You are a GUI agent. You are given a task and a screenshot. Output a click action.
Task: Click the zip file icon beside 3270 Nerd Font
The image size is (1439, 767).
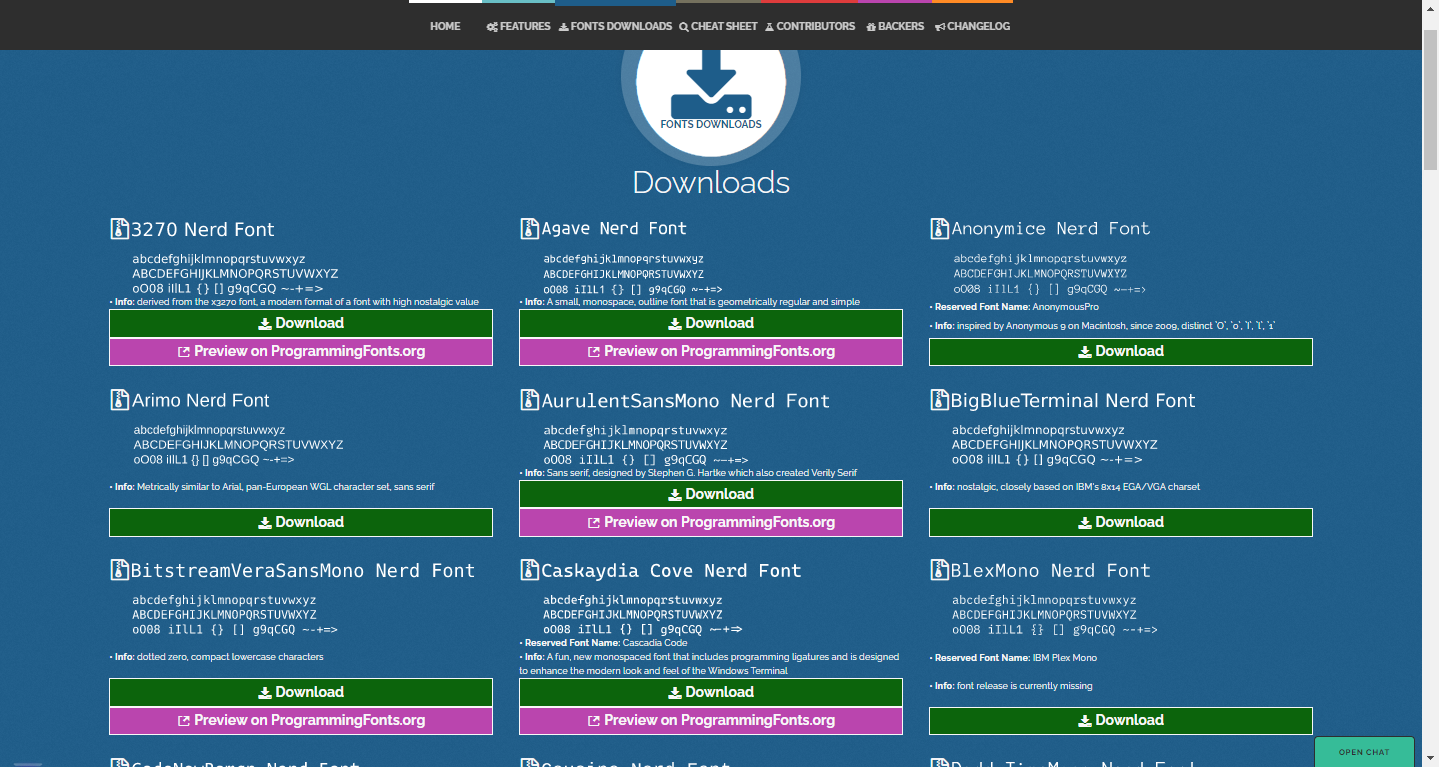pyautogui.click(x=119, y=229)
